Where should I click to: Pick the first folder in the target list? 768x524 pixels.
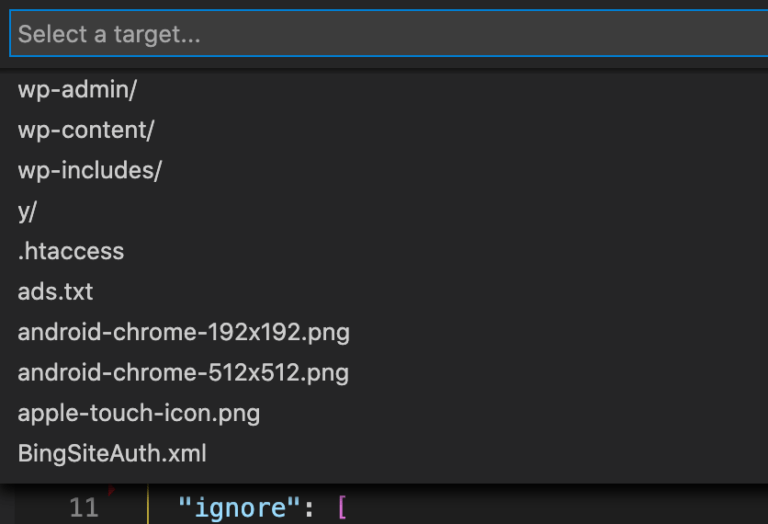pos(78,90)
